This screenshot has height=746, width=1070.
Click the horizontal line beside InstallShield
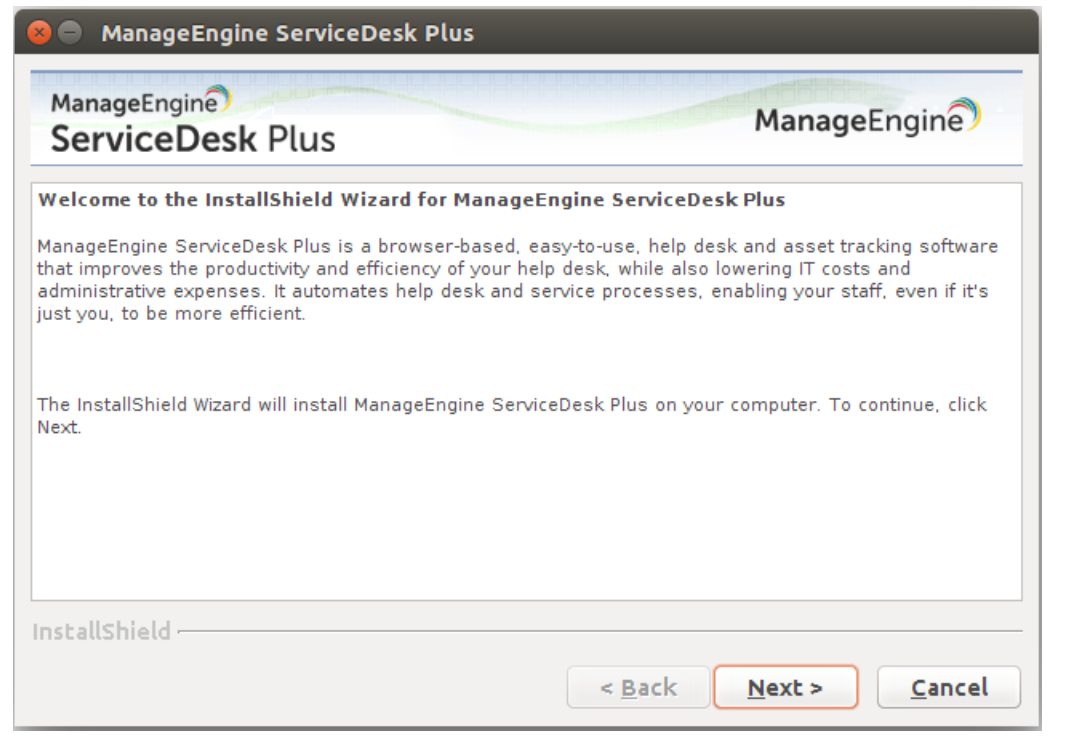point(600,631)
